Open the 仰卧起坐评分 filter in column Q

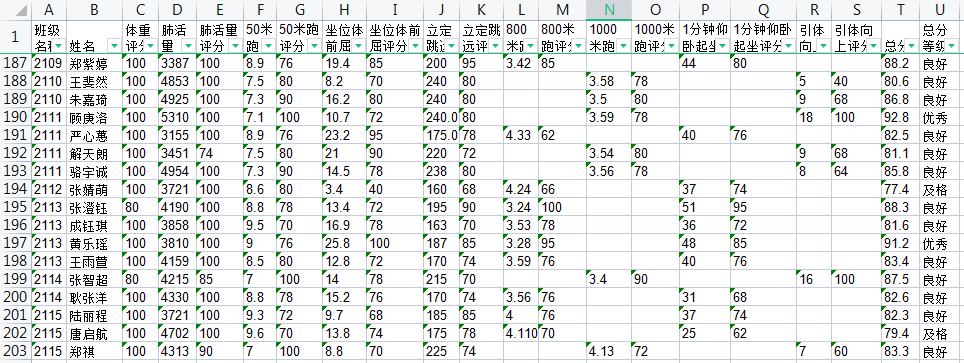[789, 46]
